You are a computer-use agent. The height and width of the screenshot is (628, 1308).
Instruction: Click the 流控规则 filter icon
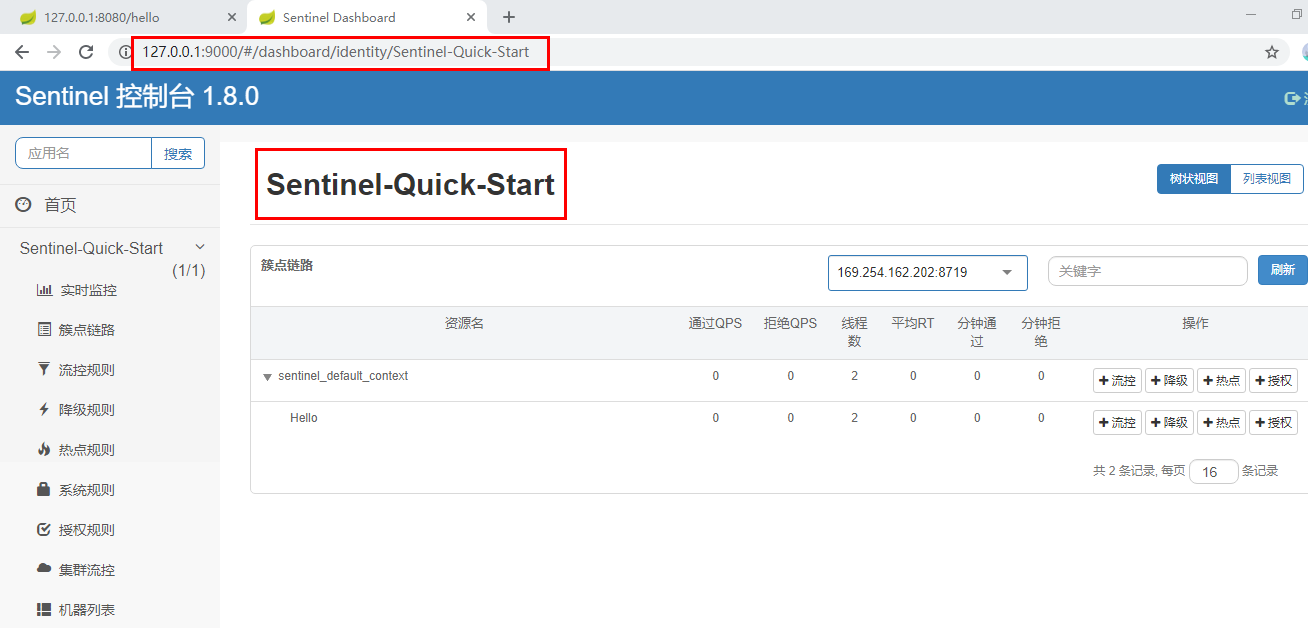44,369
